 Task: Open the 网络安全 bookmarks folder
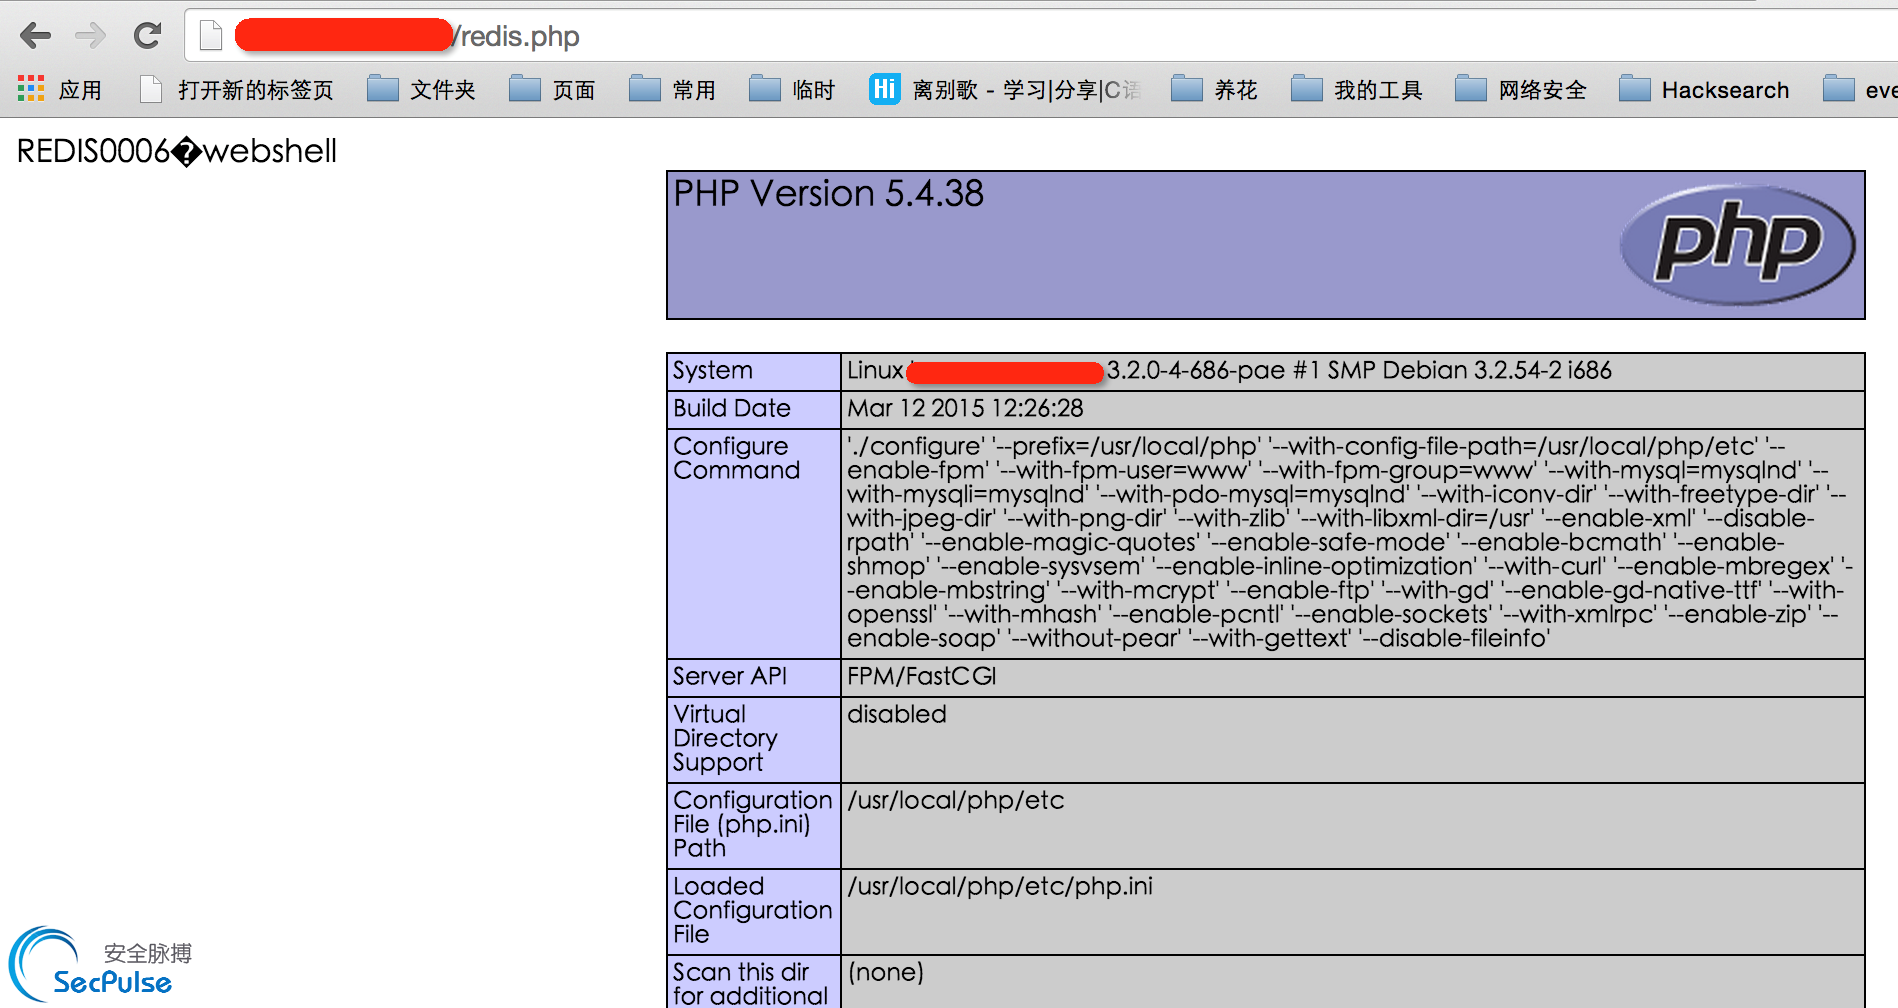pos(1520,90)
